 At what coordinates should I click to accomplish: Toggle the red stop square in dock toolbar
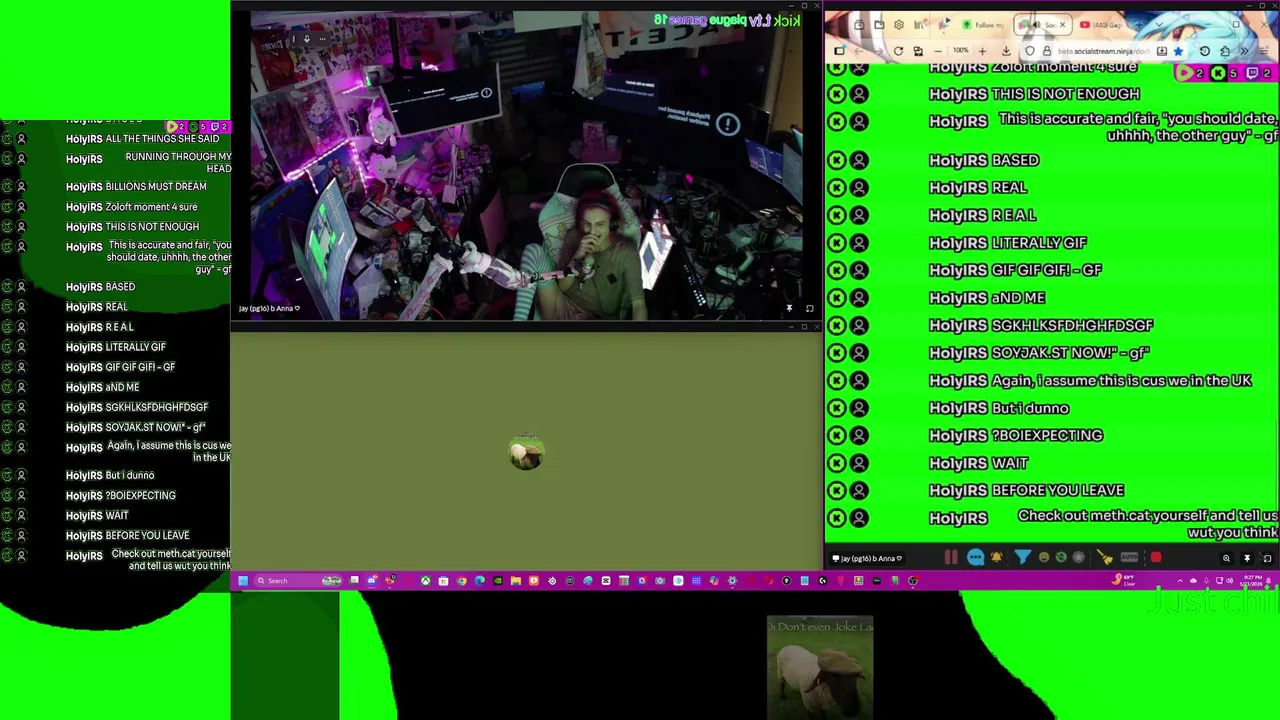click(x=1156, y=557)
